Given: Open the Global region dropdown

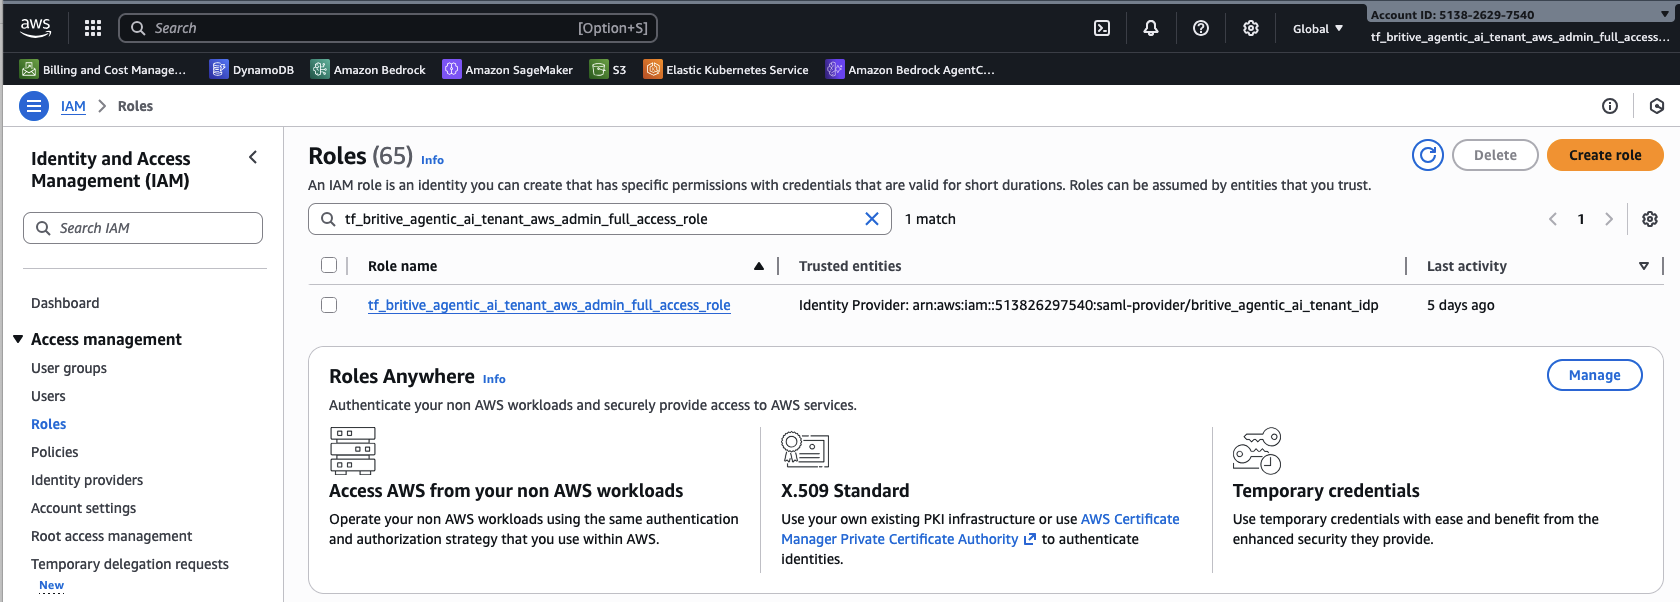Looking at the screenshot, I should tap(1317, 29).
